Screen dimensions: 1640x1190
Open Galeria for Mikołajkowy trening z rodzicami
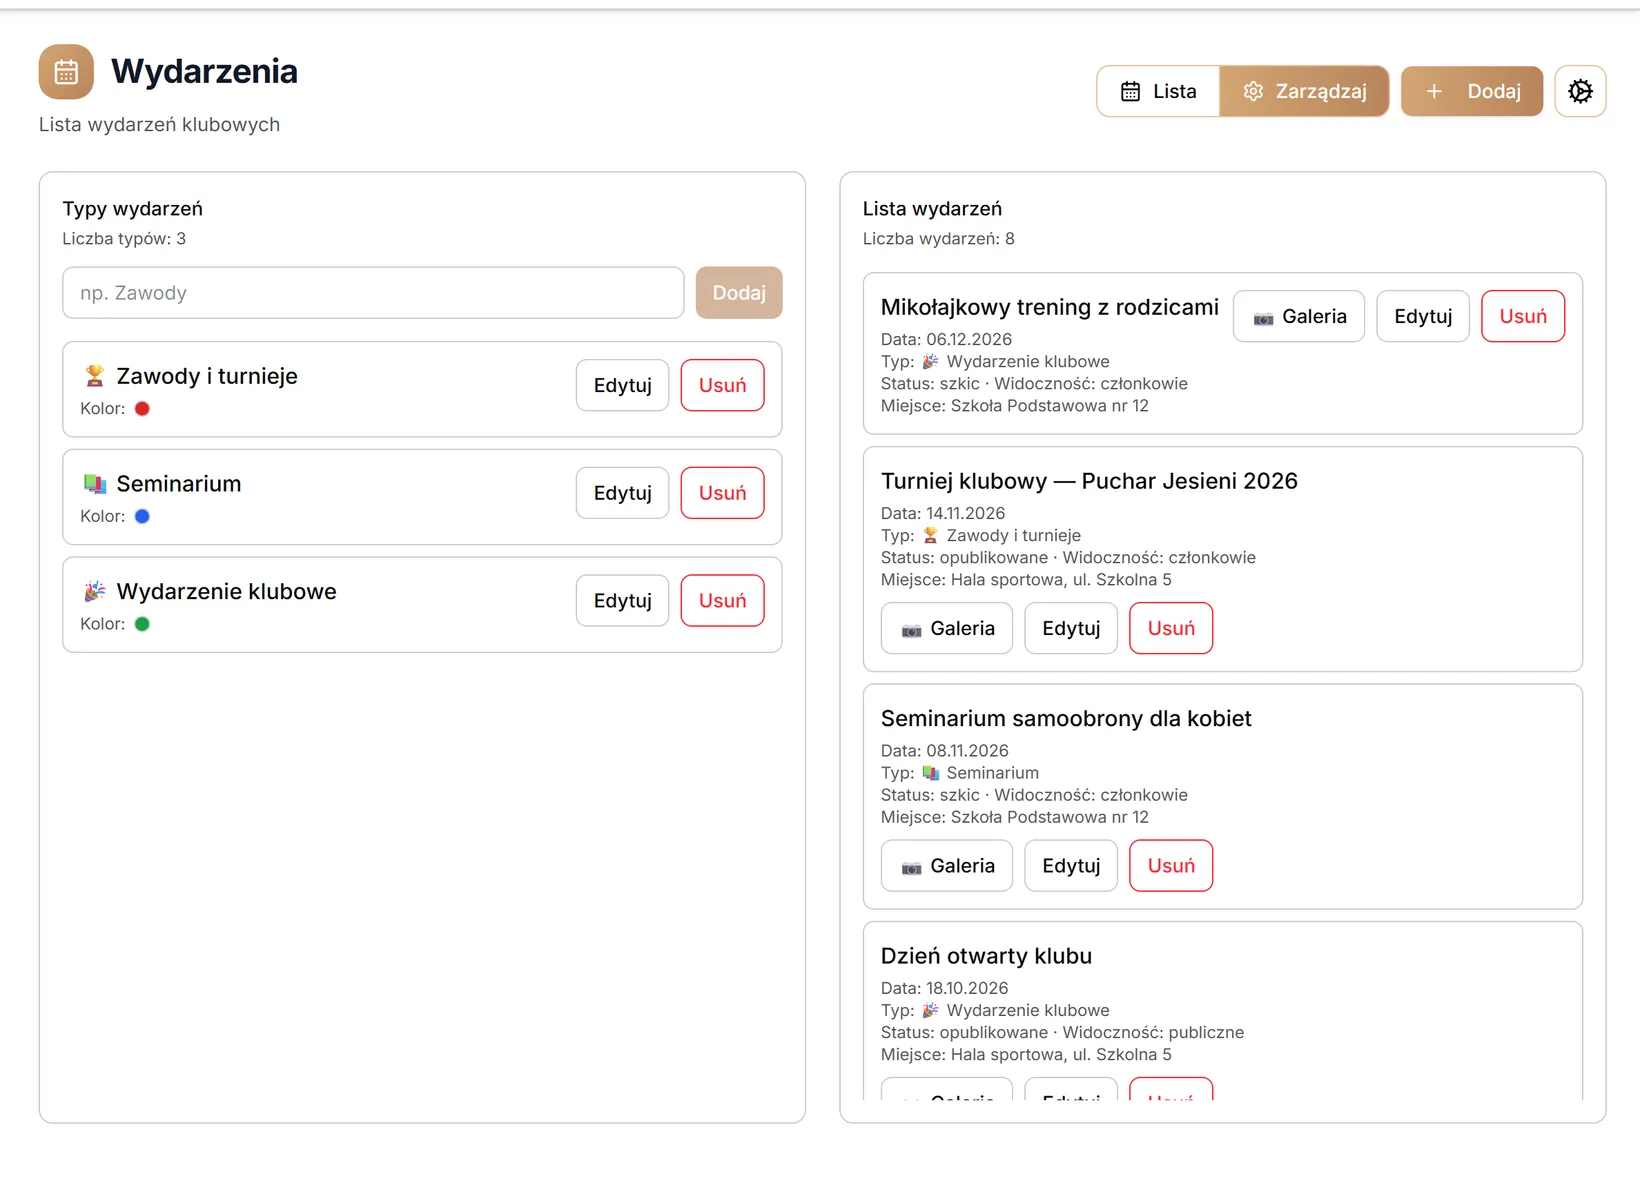click(x=1298, y=316)
